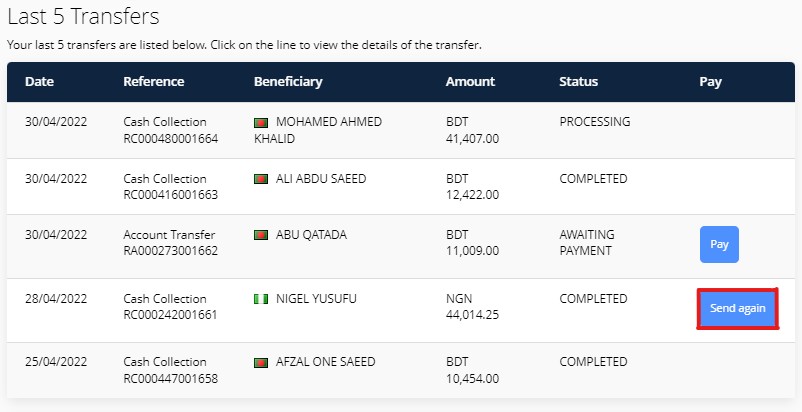Click Send again for NIGEL YUSUFU transfer
The image size is (802, 412).
[738, 308]
